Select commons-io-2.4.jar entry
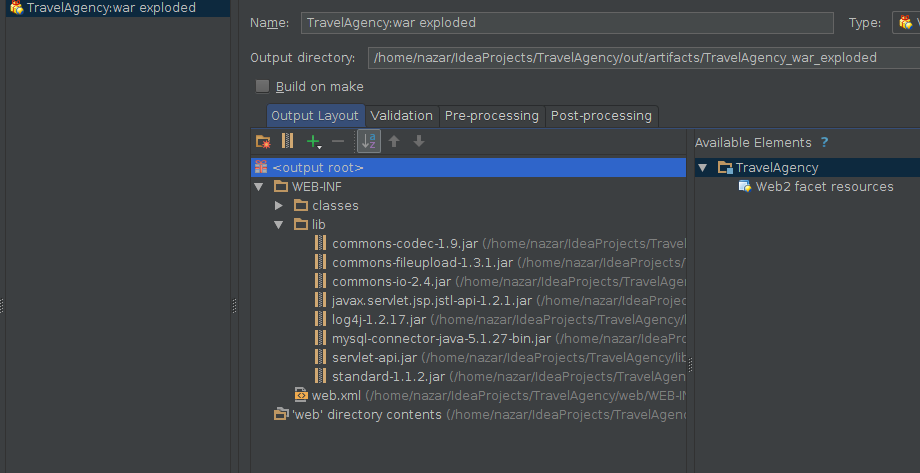The image size is (920, 473). tap(391, 282)
